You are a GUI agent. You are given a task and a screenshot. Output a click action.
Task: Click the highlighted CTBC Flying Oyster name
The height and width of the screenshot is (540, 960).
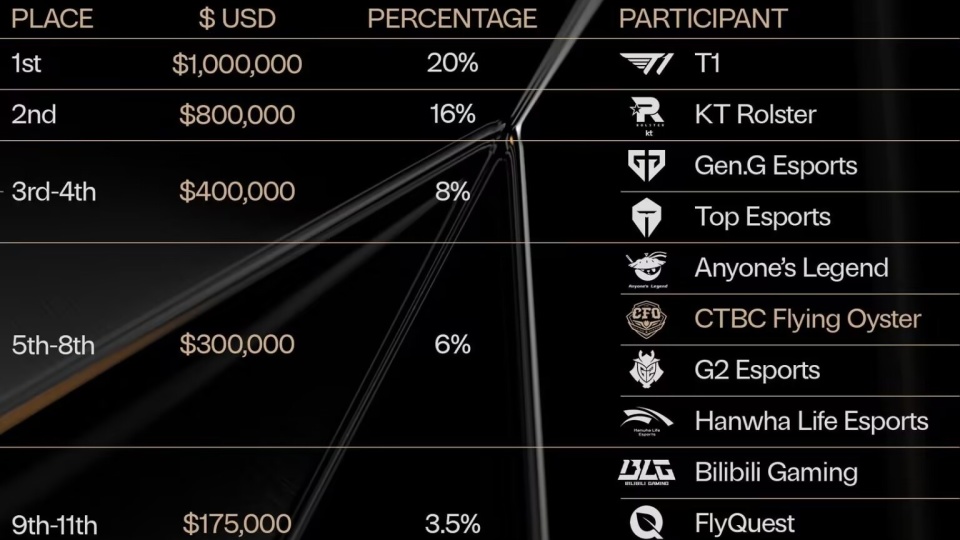pyautogui.click(x=807, y=320)
